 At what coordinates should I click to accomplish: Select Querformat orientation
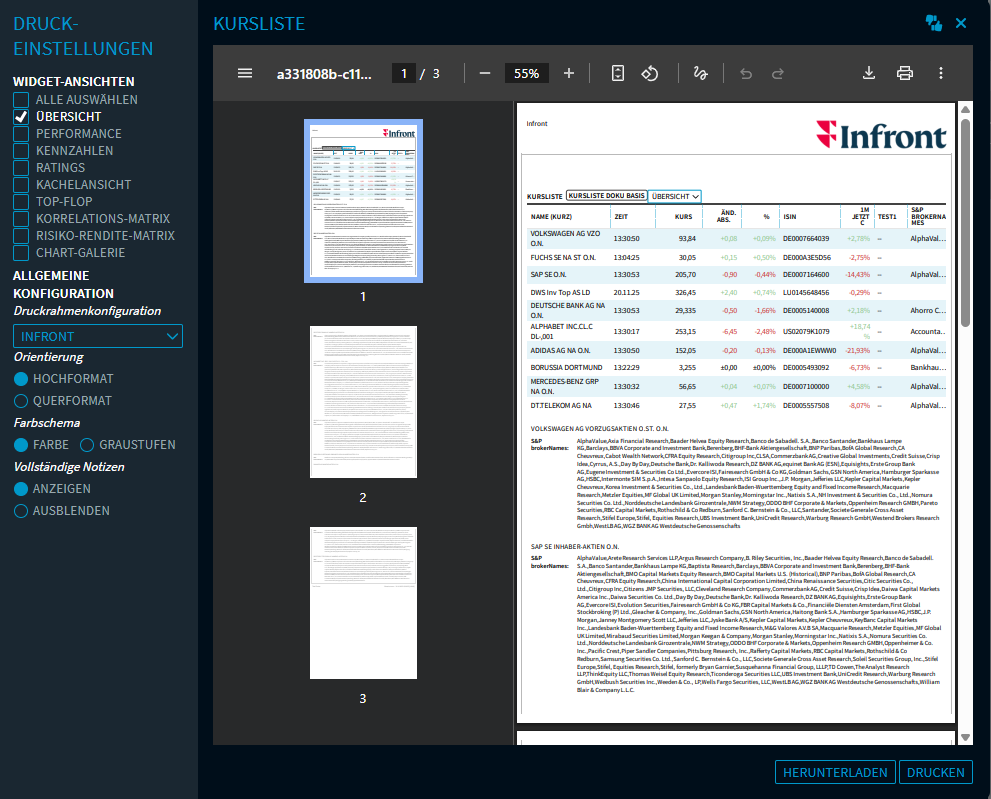coord(21,401)
